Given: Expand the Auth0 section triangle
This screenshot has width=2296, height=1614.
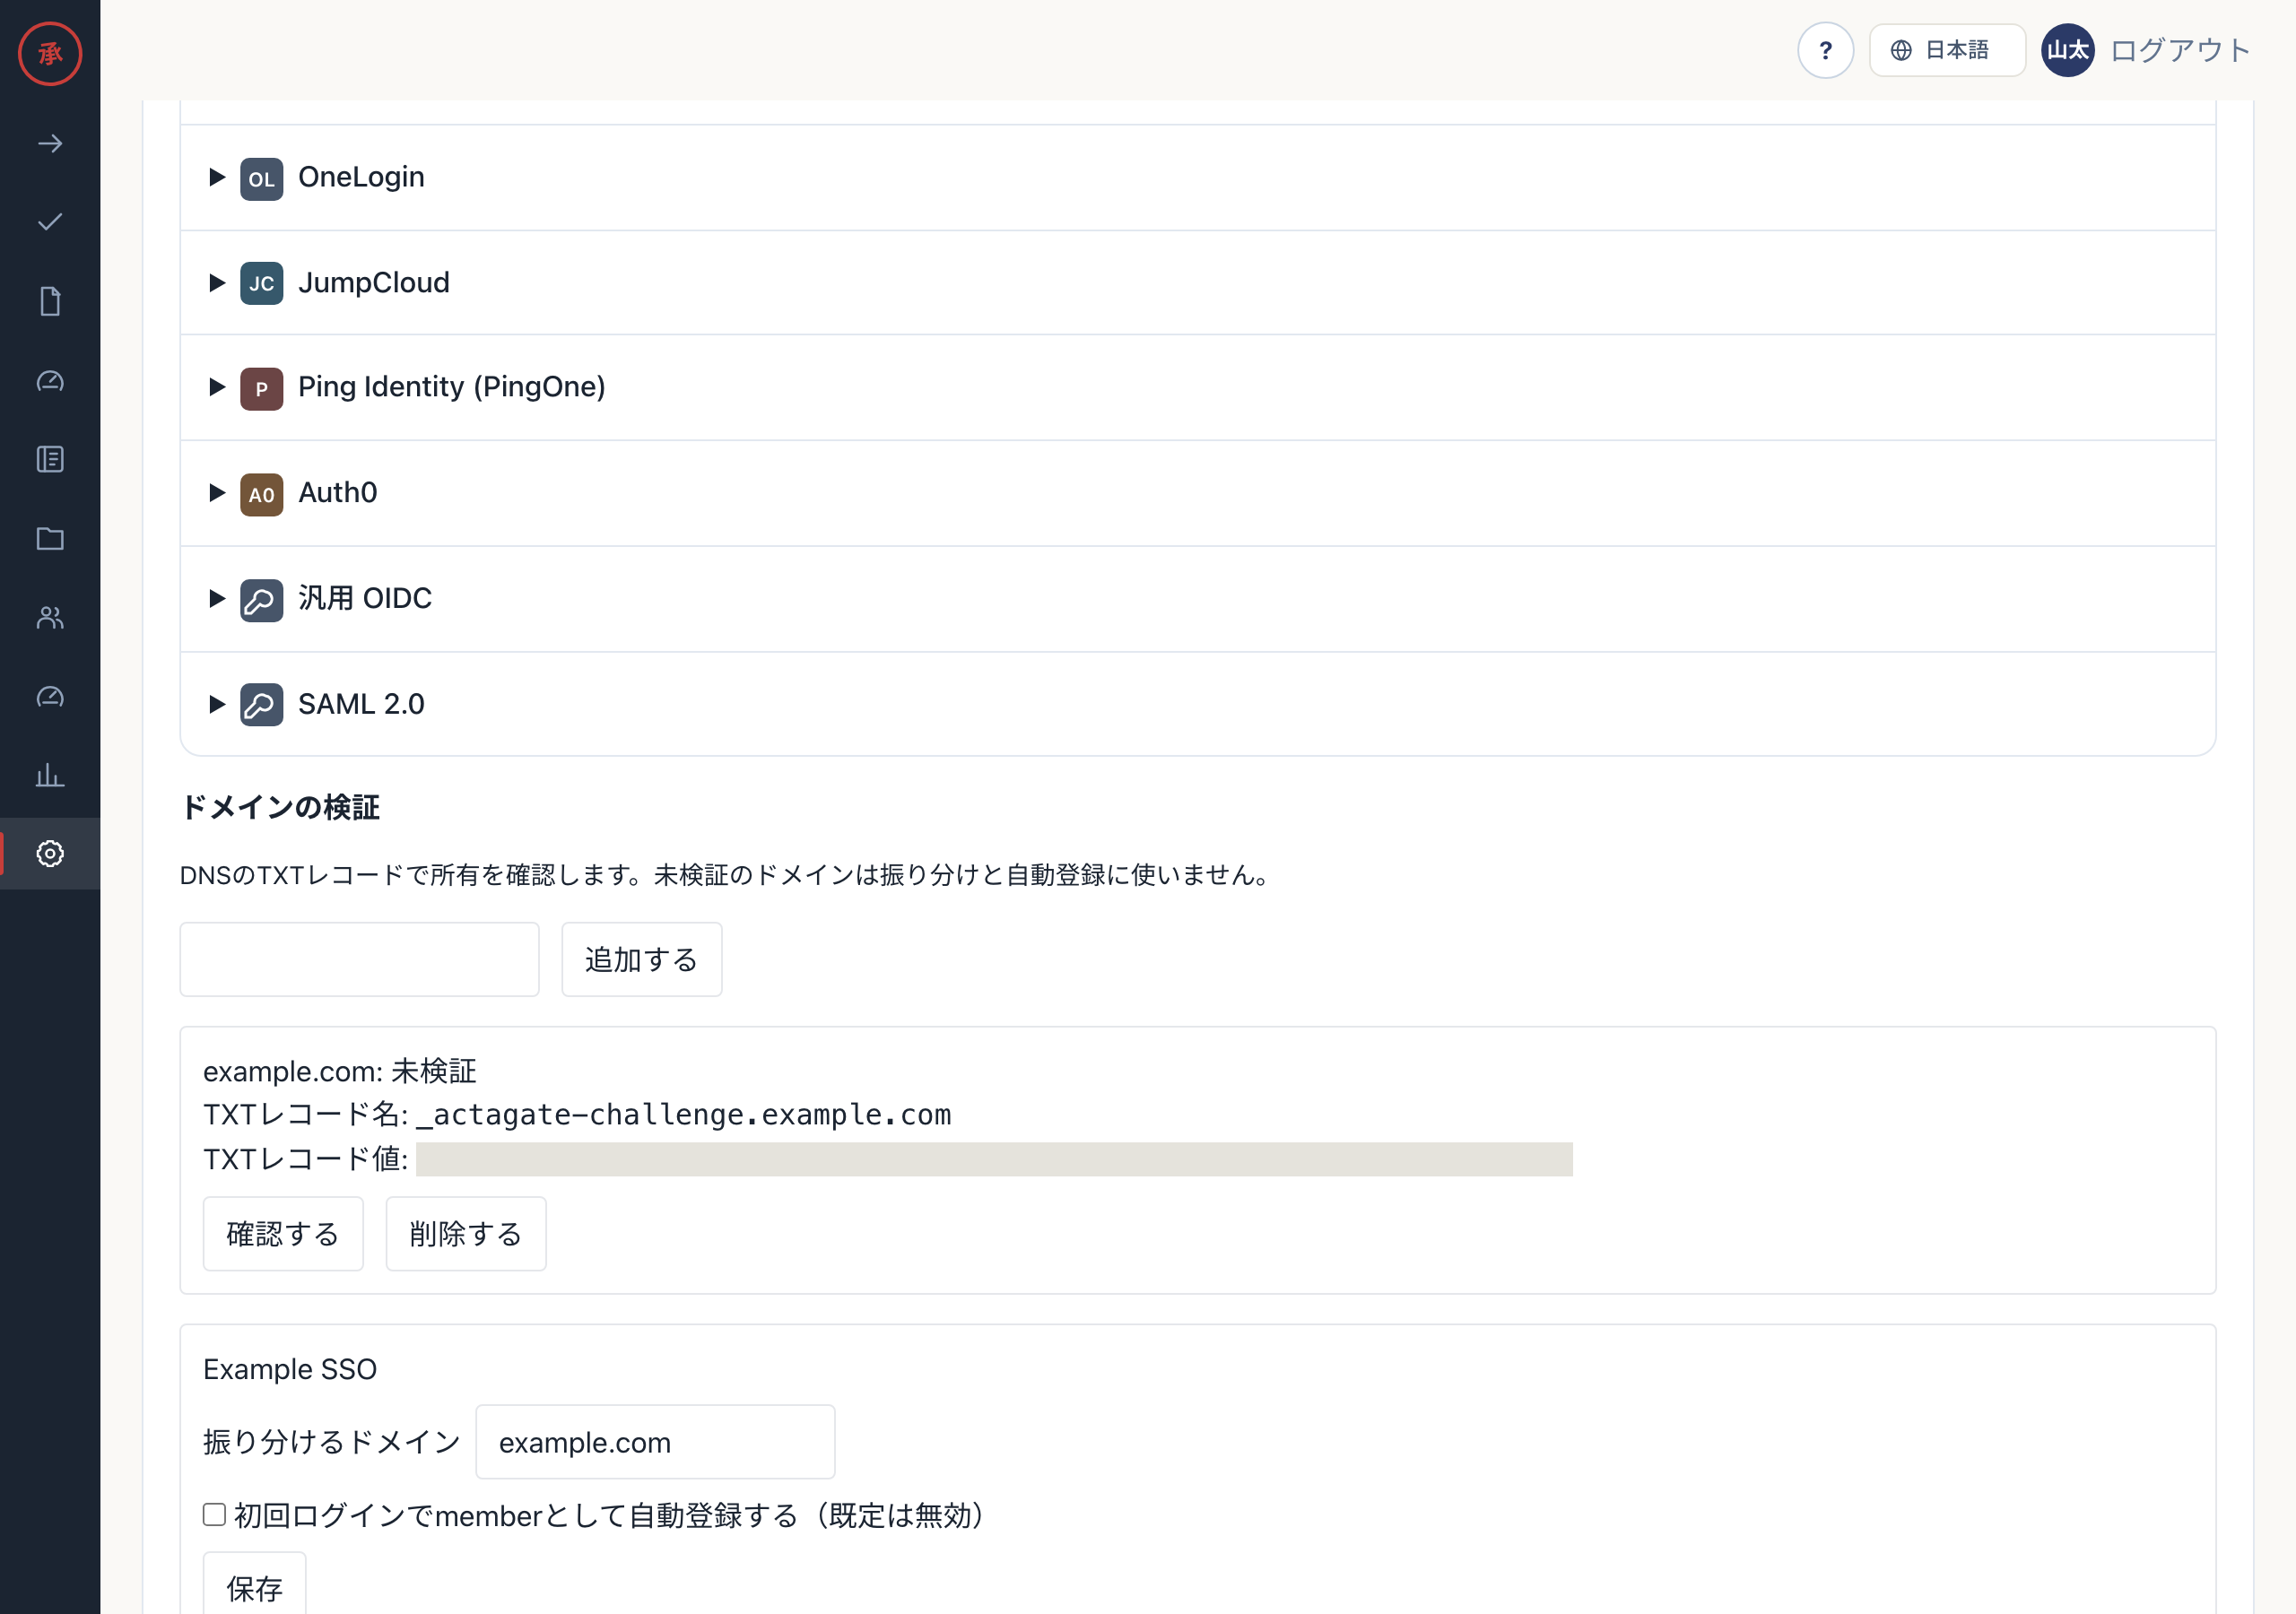Looking at the screenshot, I should click(x=217, y=492).
